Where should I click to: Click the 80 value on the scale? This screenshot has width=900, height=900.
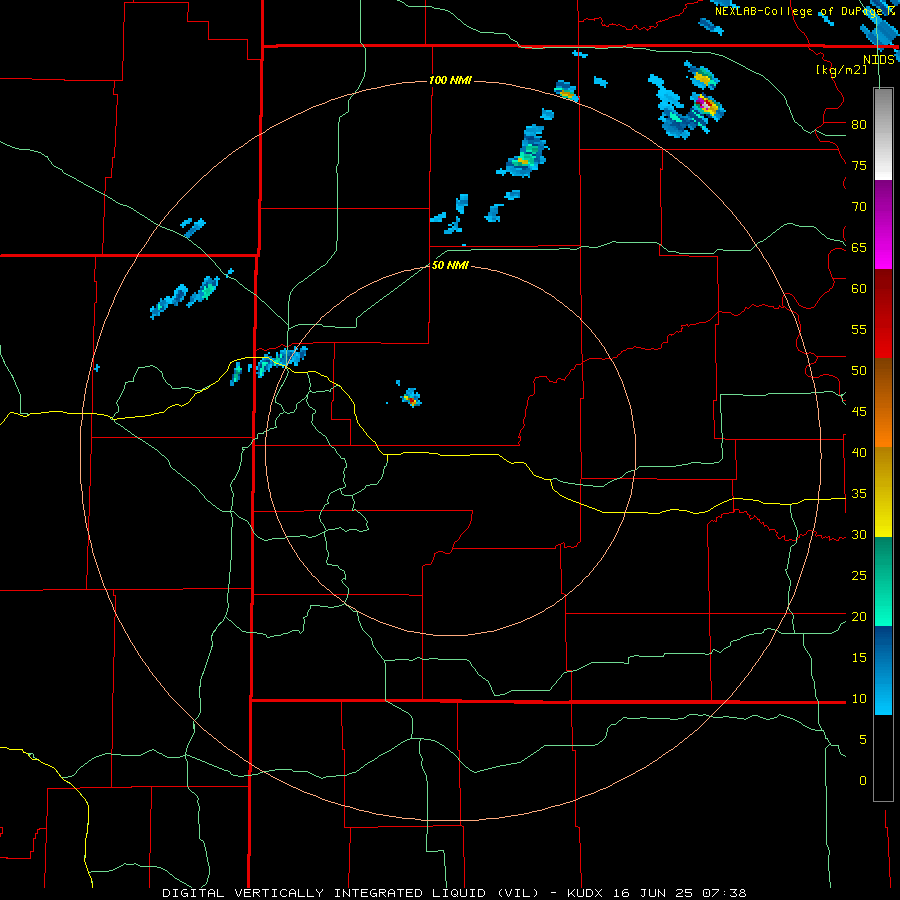(859, 125)
